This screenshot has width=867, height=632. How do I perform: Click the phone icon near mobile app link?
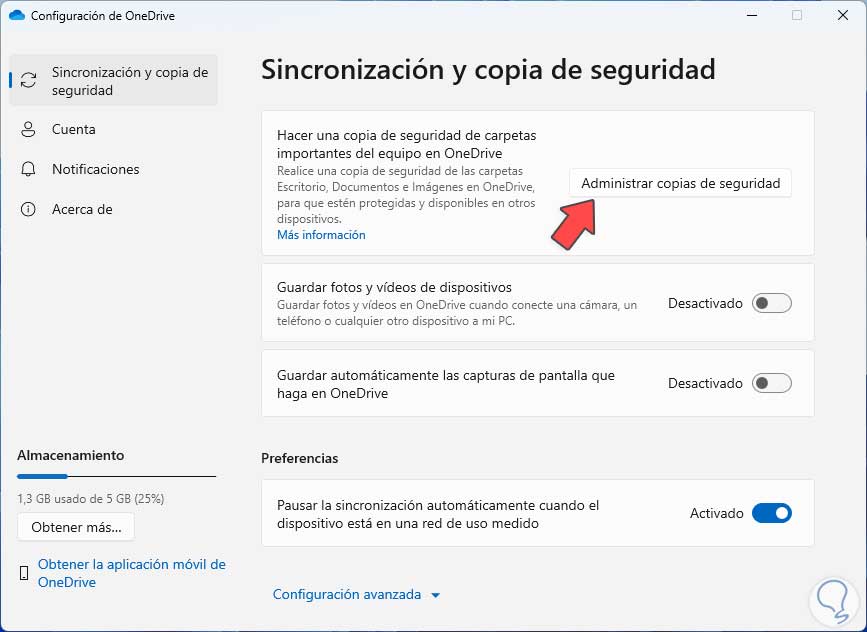pyautogui.click(x=24, y=573)
